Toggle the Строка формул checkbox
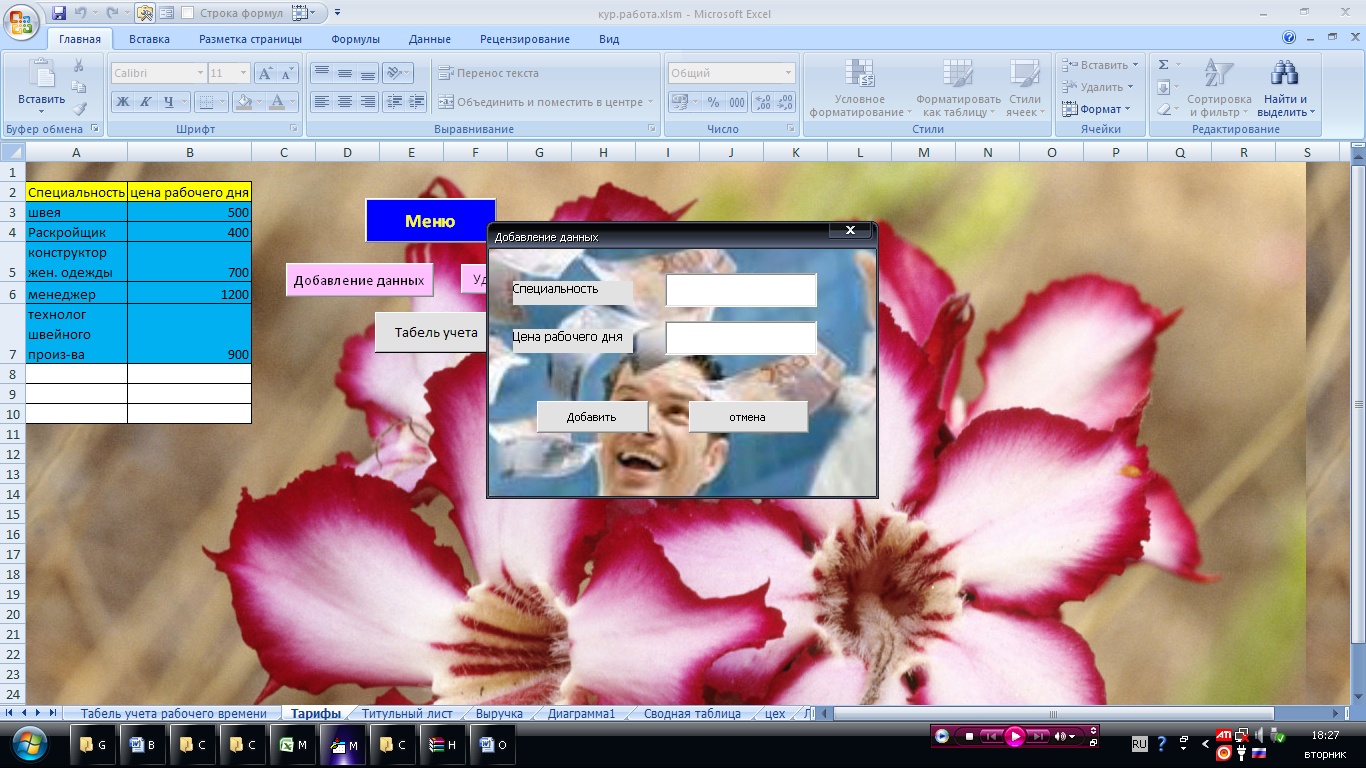The width and height of the screenshot is (1366, 768). click(x=188, y=13)
